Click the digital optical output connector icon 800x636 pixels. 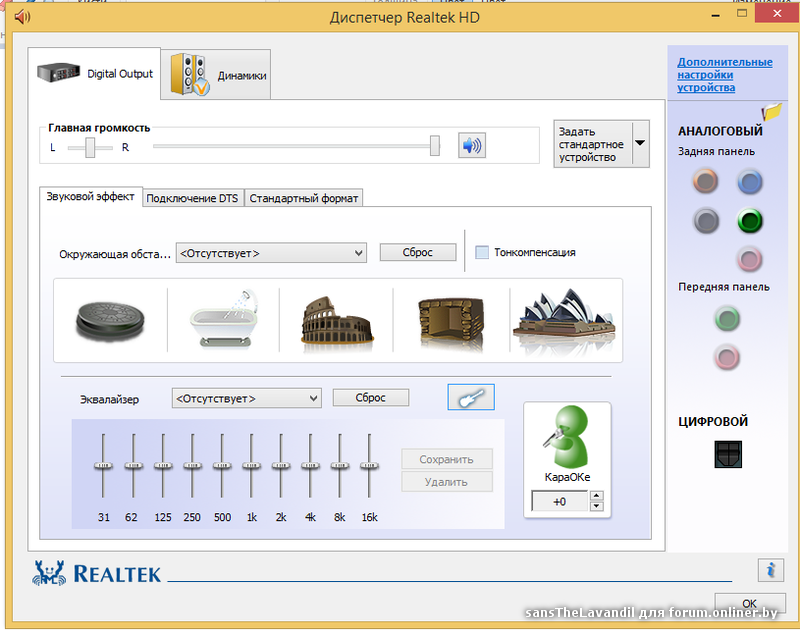tap(728, 454)
